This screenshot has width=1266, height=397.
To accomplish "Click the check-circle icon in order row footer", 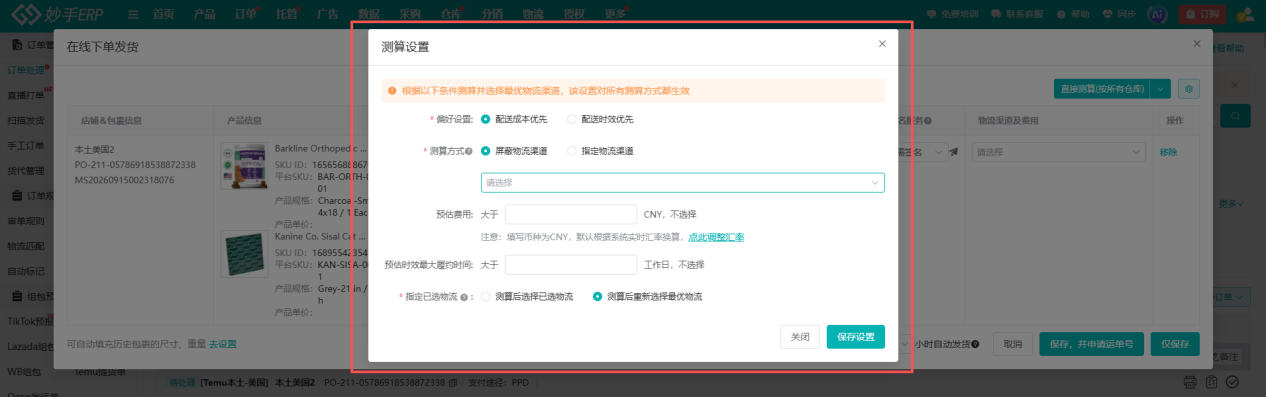I will click(1233, 382).
